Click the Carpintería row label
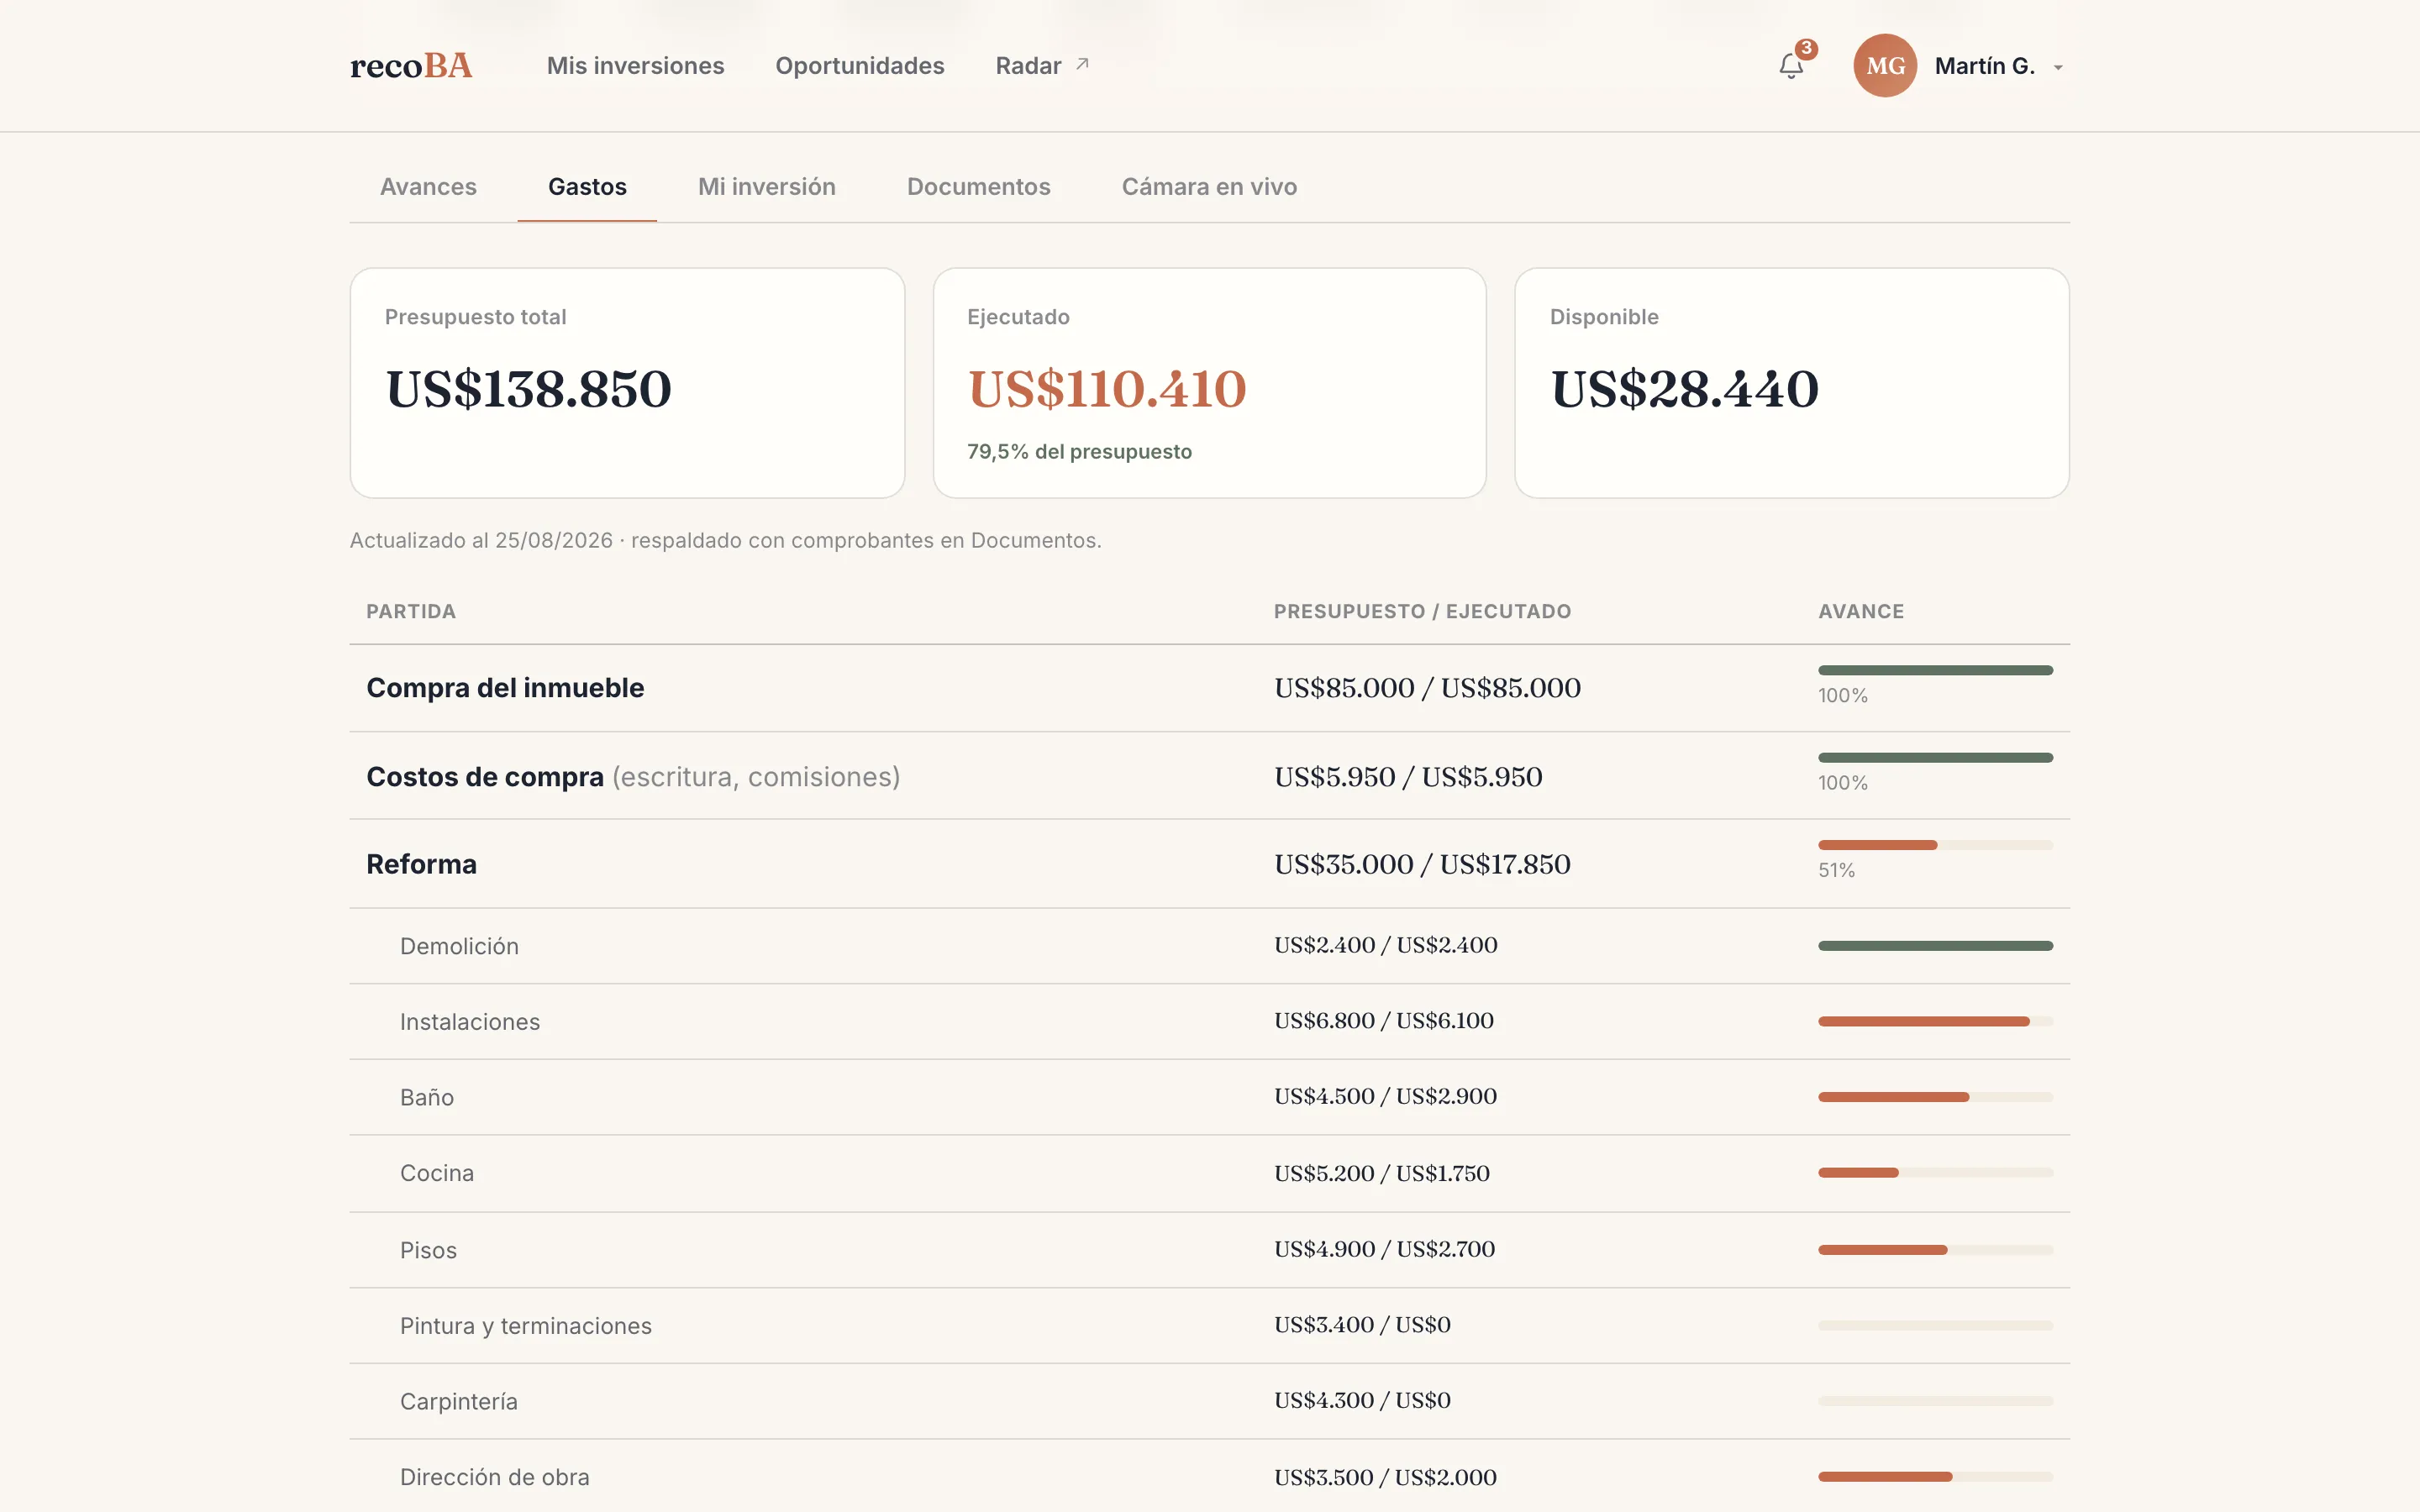Screen dimensions: 2420x1512 coord(459,1401)
